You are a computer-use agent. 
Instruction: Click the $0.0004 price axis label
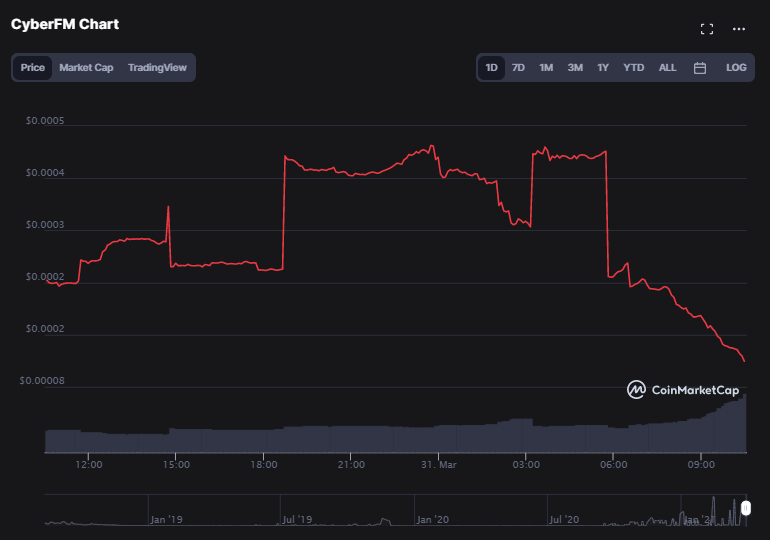(45, 173)
